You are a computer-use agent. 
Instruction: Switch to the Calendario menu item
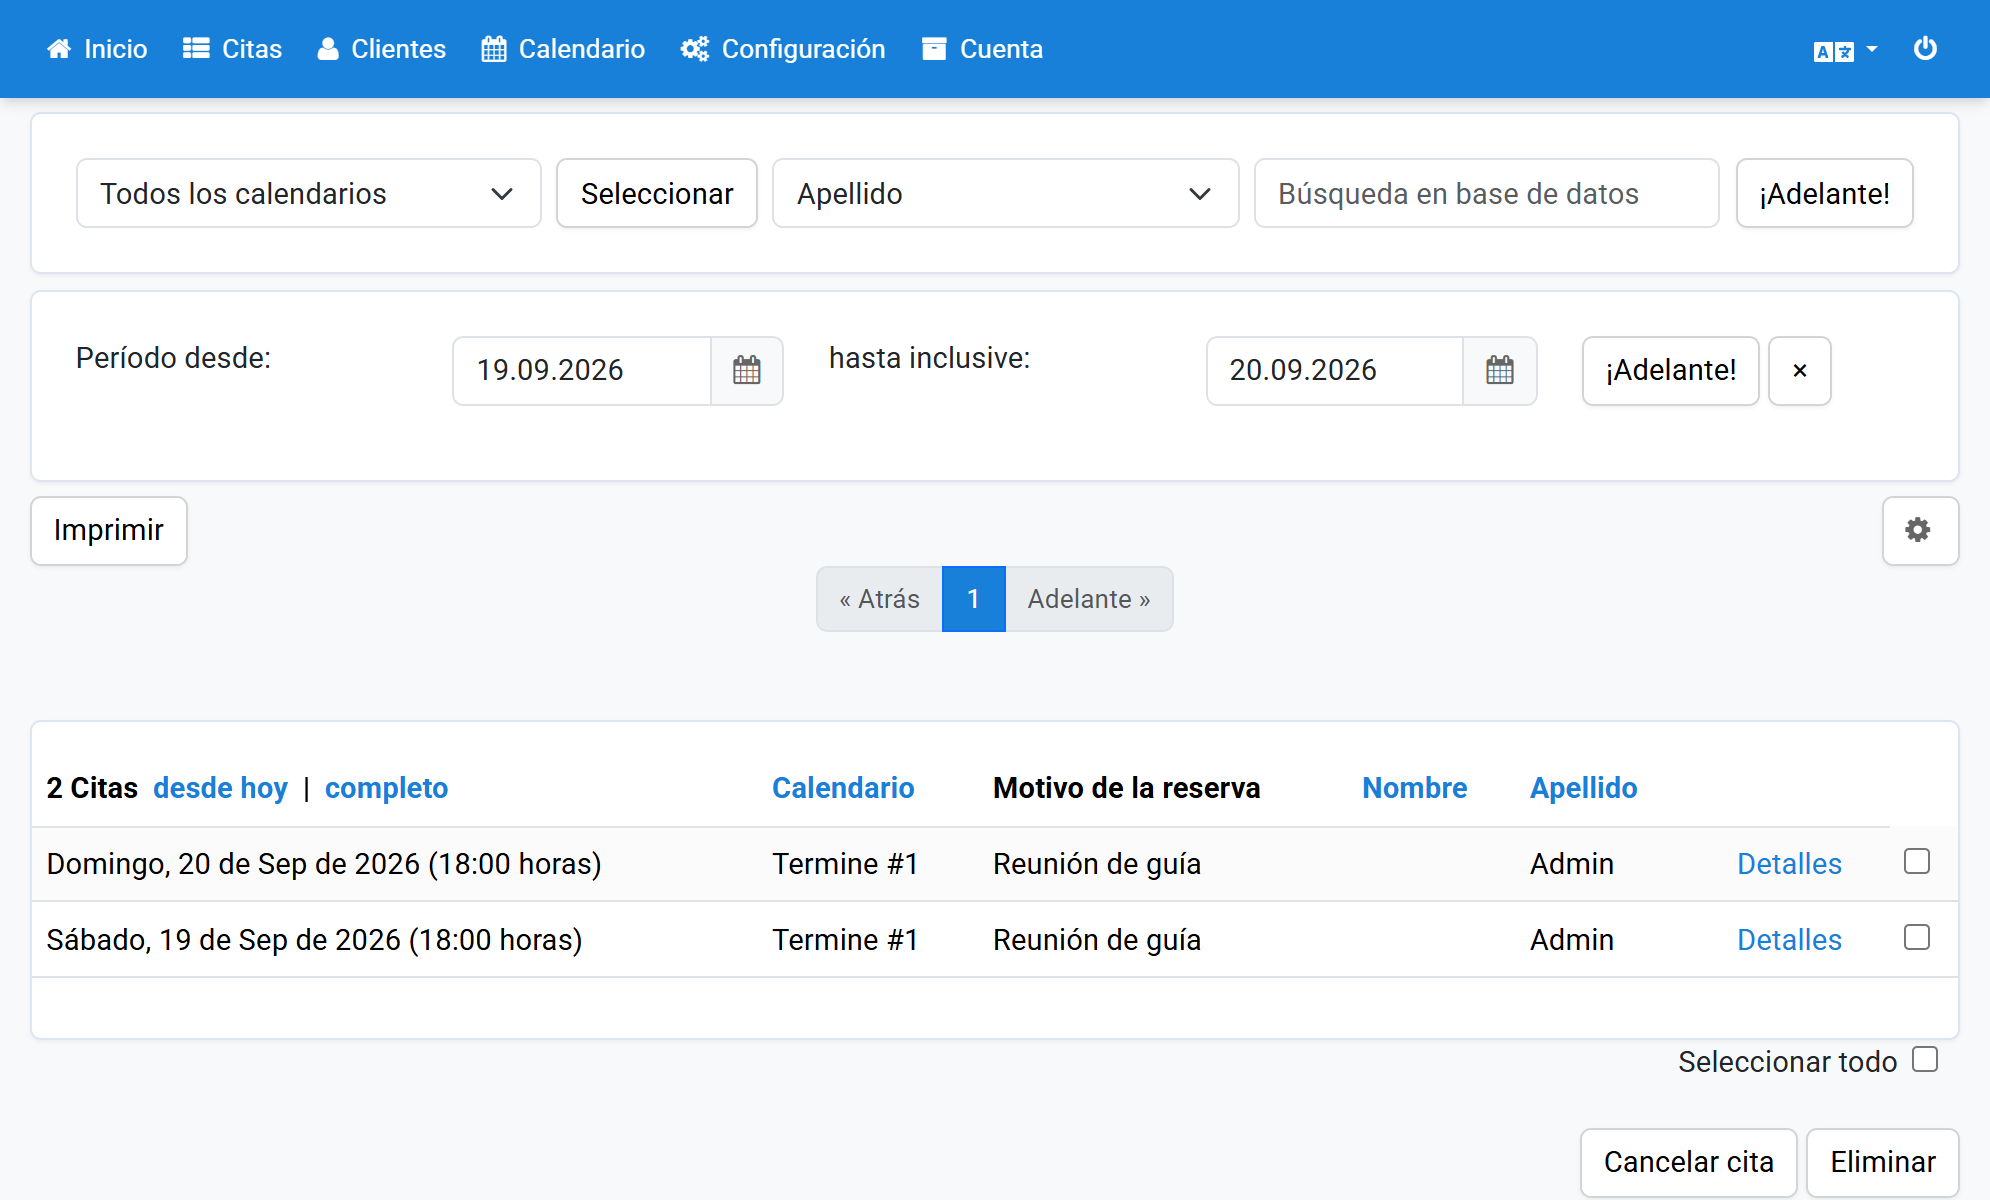point(563,49)
